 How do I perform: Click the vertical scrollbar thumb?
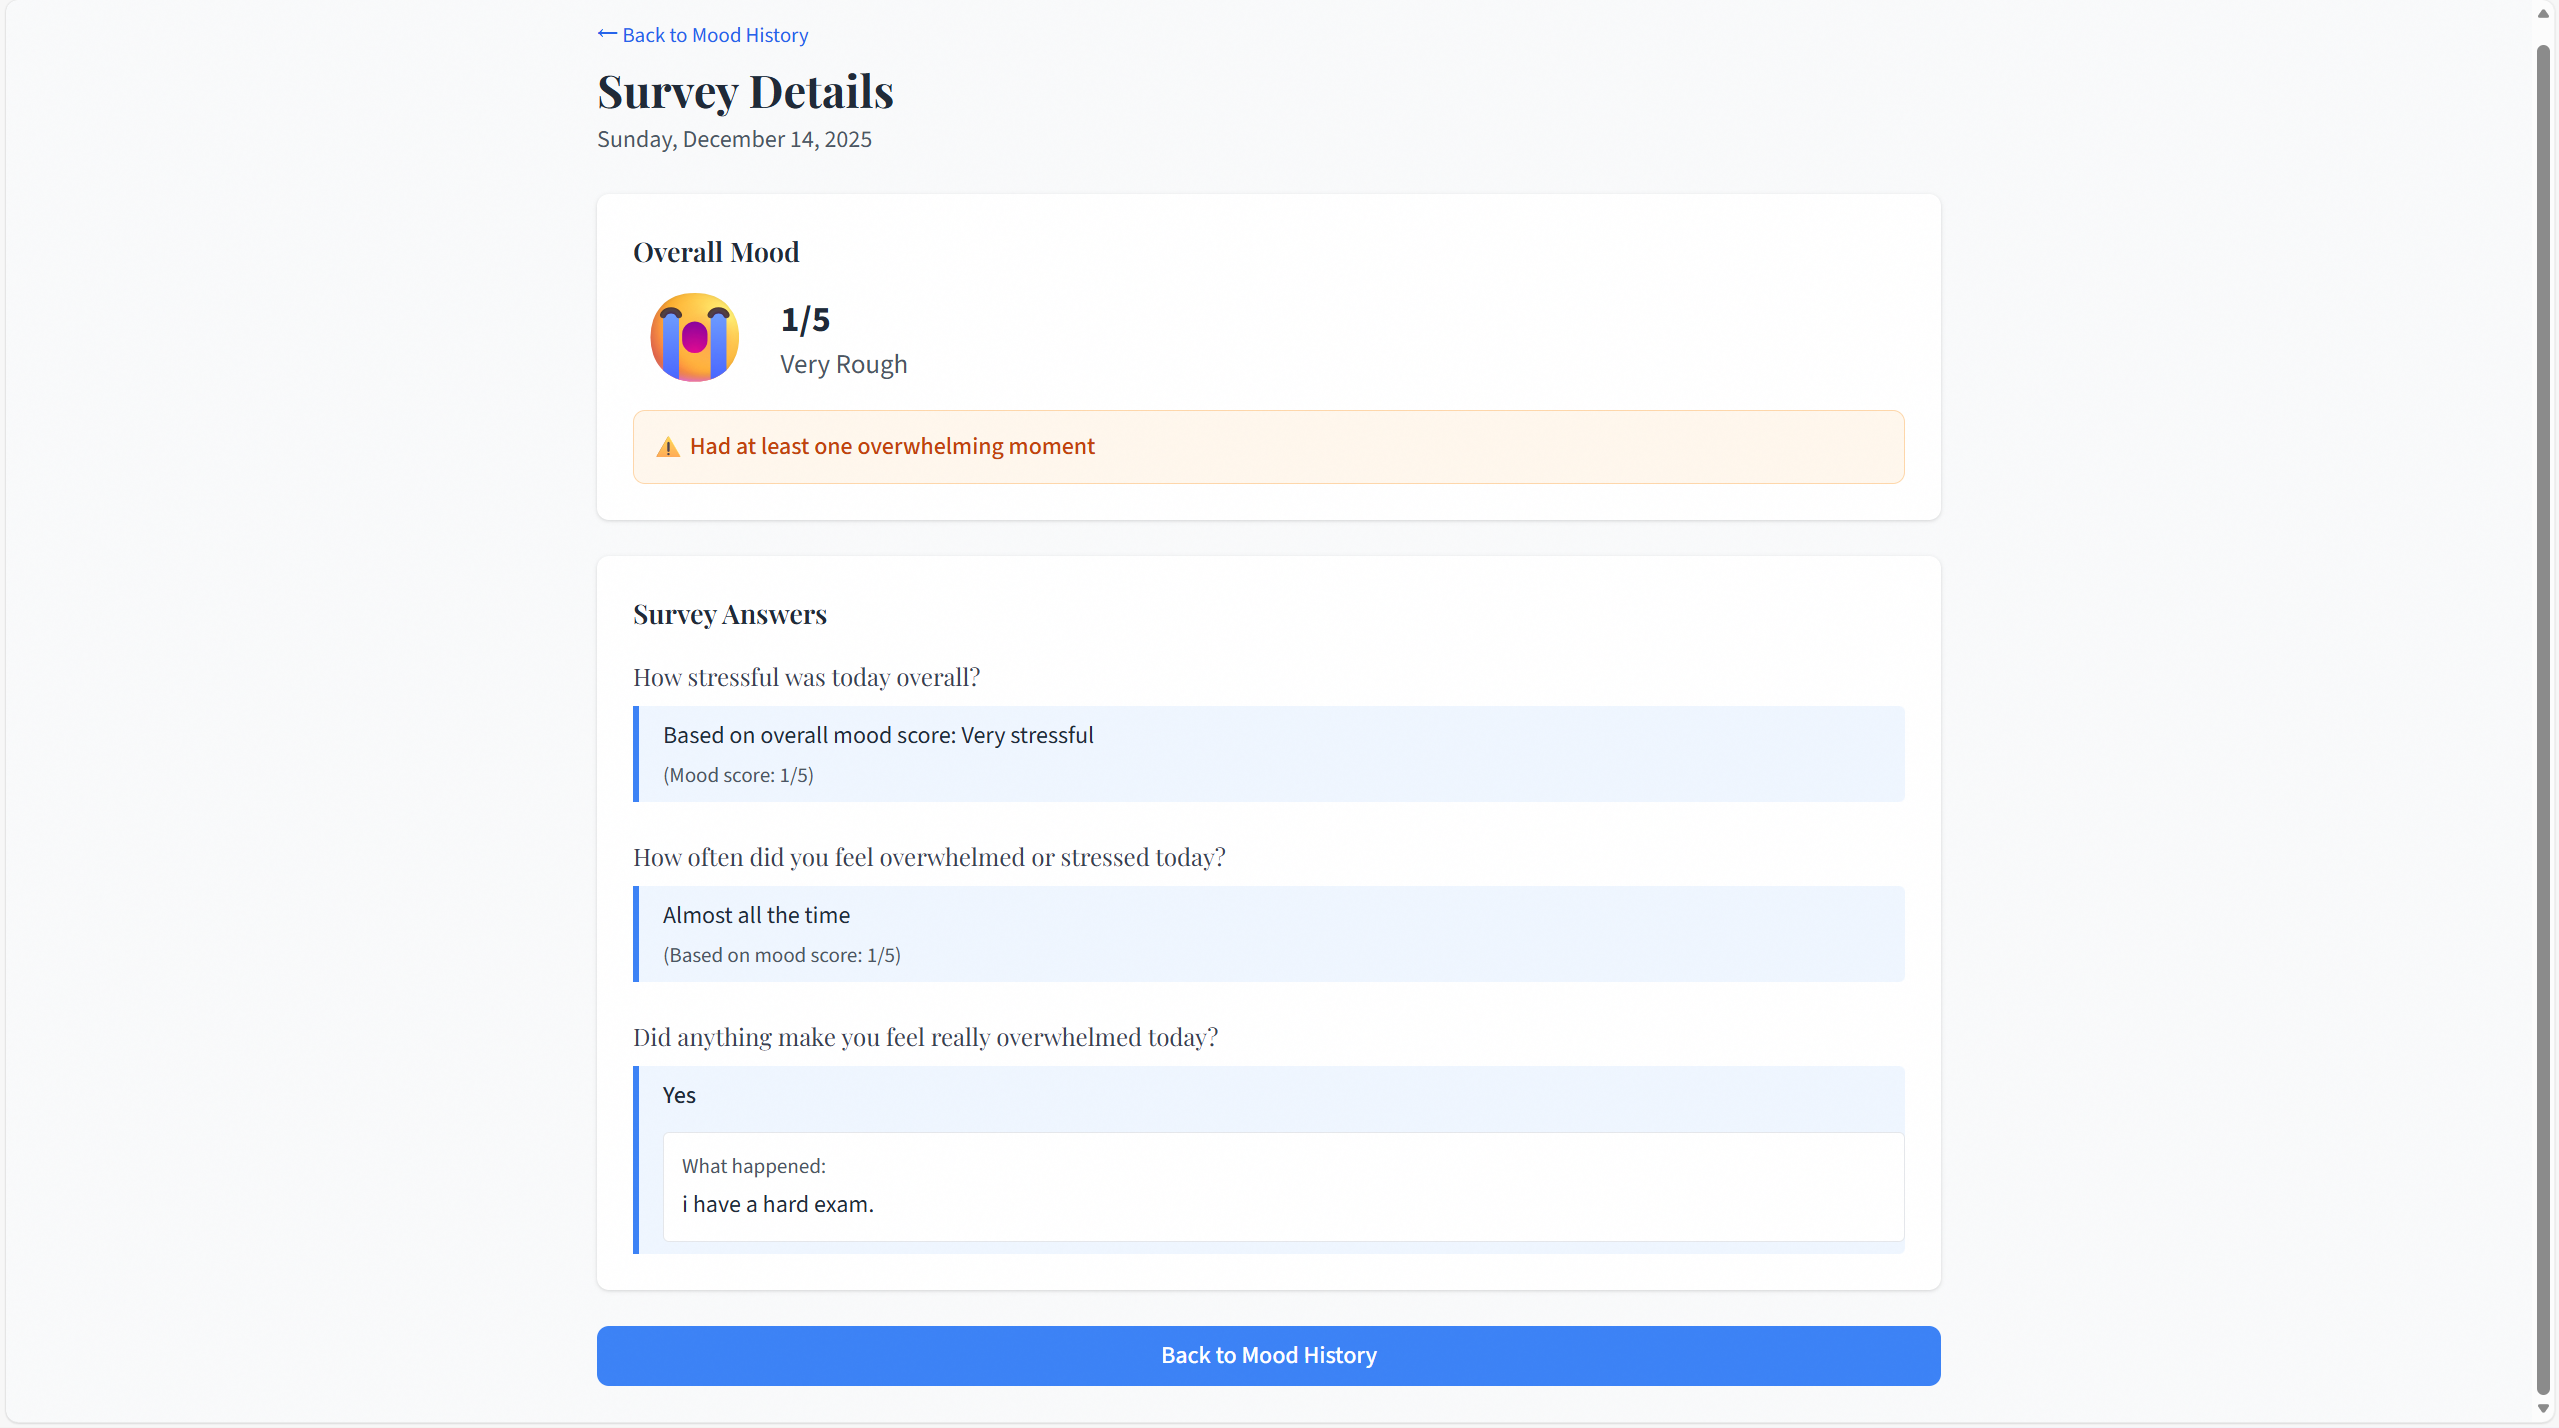2543,700
